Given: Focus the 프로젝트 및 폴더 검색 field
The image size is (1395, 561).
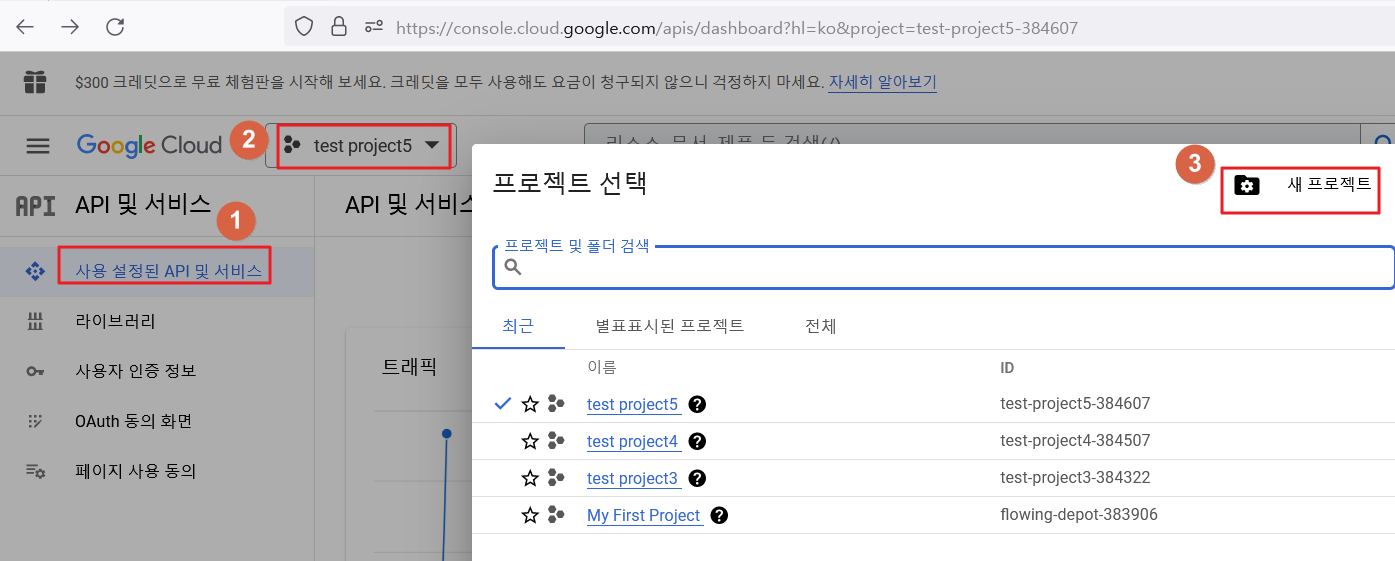Looking at the screenshot, I should click(943, 267).
